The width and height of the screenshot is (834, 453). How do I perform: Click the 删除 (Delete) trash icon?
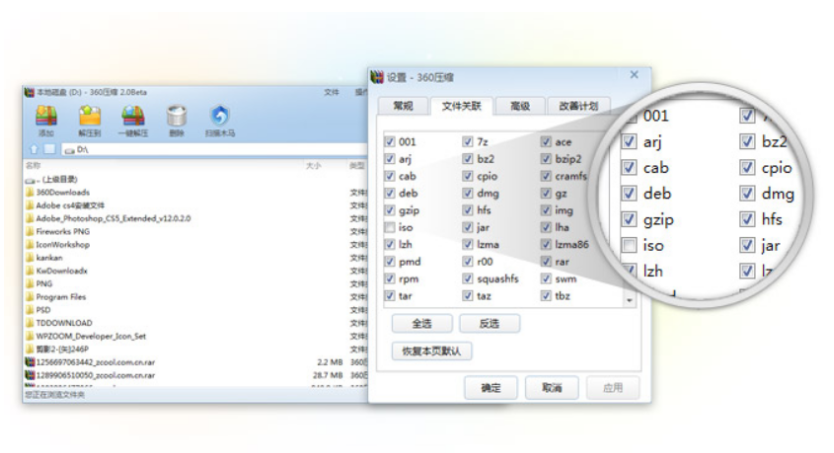177,116
